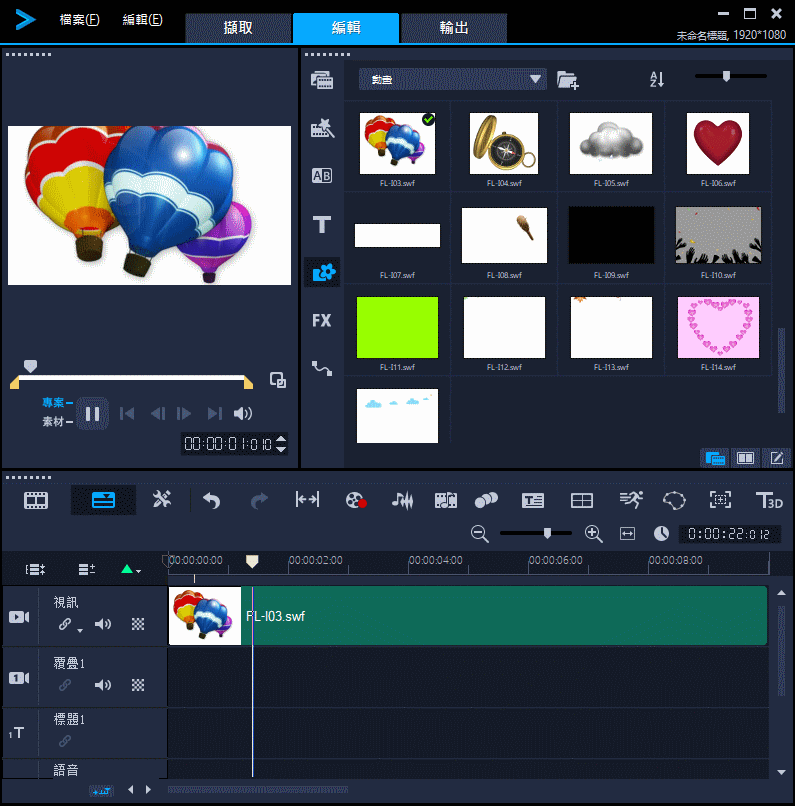
Task: Expand the library category dropdown
Action: click(x=536, y=79)
